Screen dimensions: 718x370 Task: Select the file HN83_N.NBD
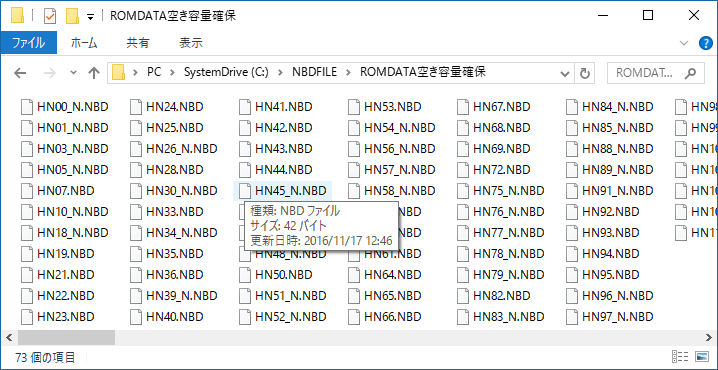pos(501,317)
